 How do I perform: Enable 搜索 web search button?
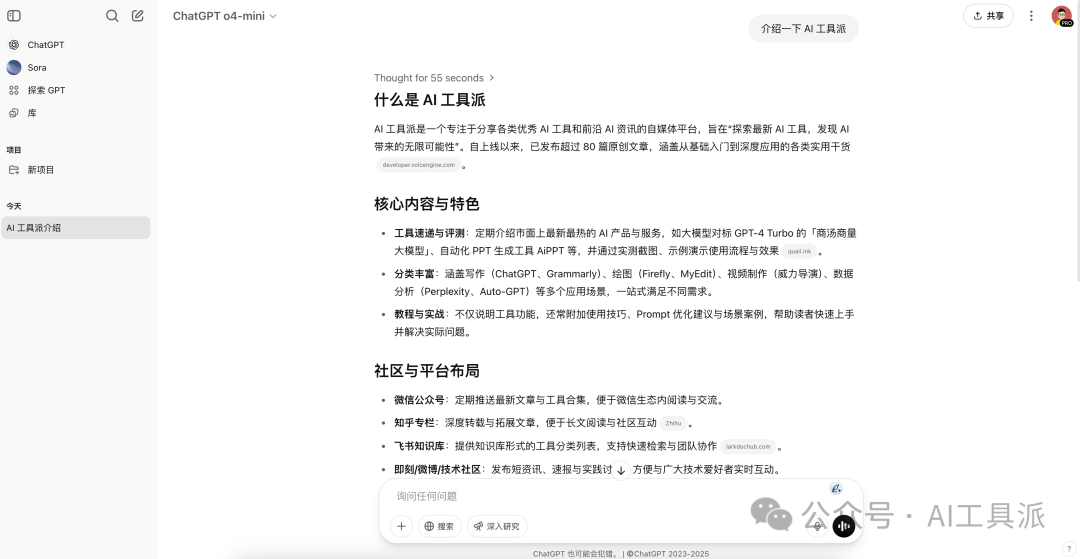pyautogui.click(x=439, y=527)
